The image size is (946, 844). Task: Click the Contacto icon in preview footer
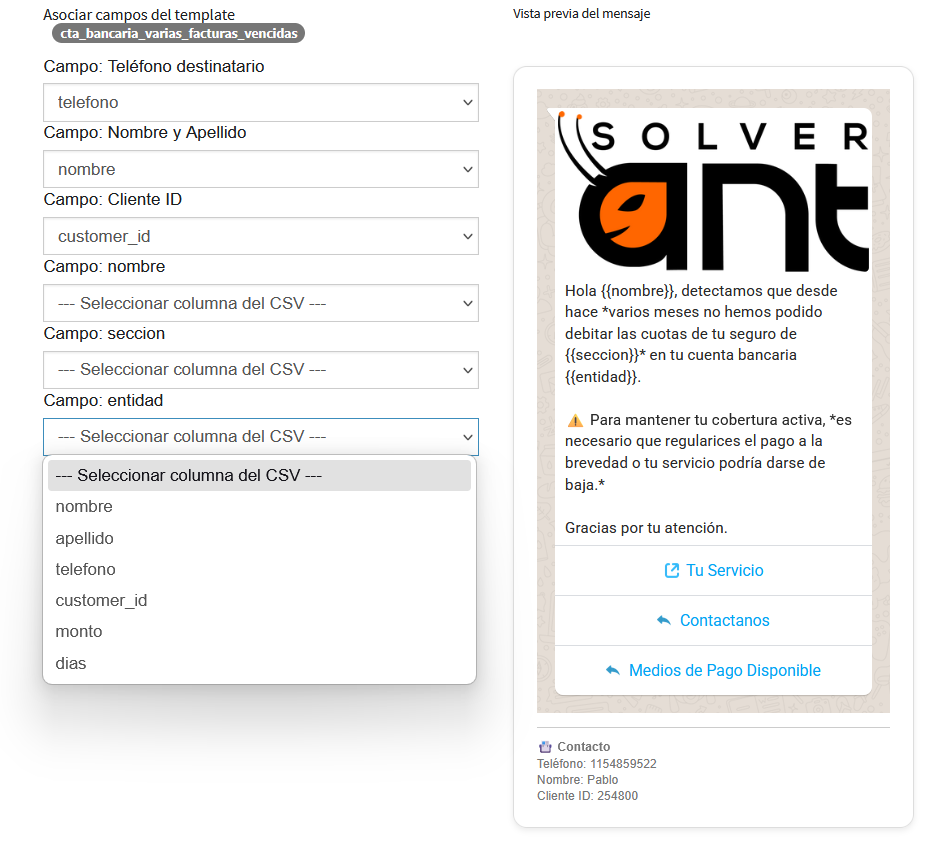(545, 747)
